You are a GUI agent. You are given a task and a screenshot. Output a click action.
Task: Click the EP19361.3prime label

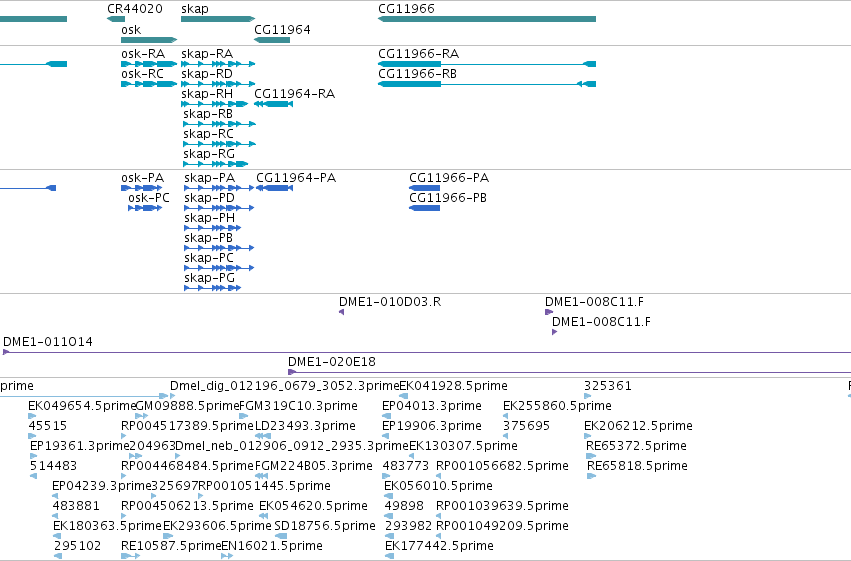tap(80, 447)
